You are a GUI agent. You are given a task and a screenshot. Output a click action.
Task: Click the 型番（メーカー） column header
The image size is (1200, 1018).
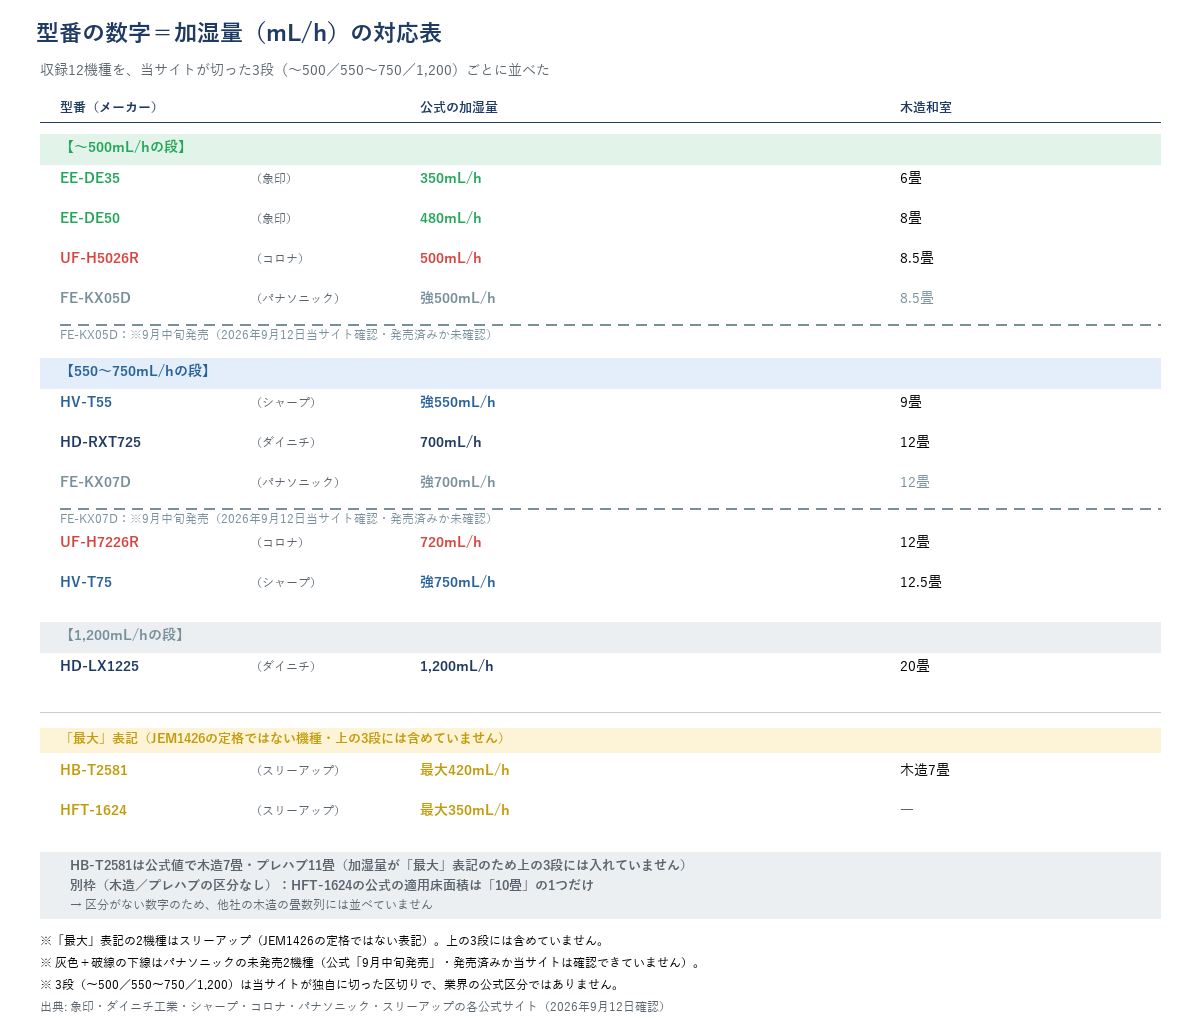(109, 107)
